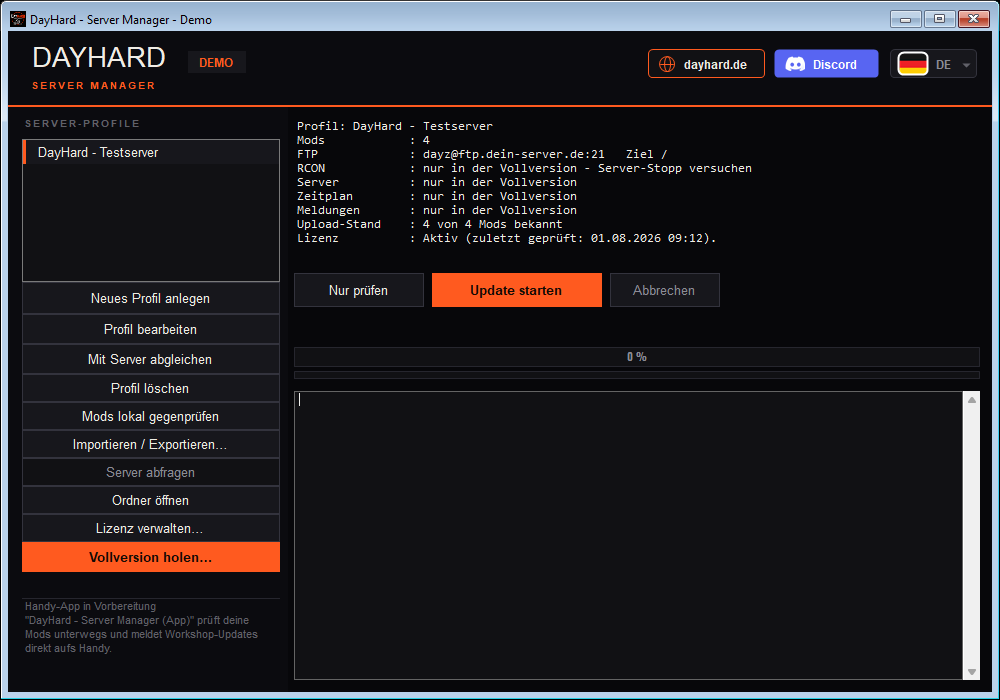Image resolution: width=1000 pixels, height=700 pixels.
Task: Minimize the DayHard window
Action: (906, 19)
